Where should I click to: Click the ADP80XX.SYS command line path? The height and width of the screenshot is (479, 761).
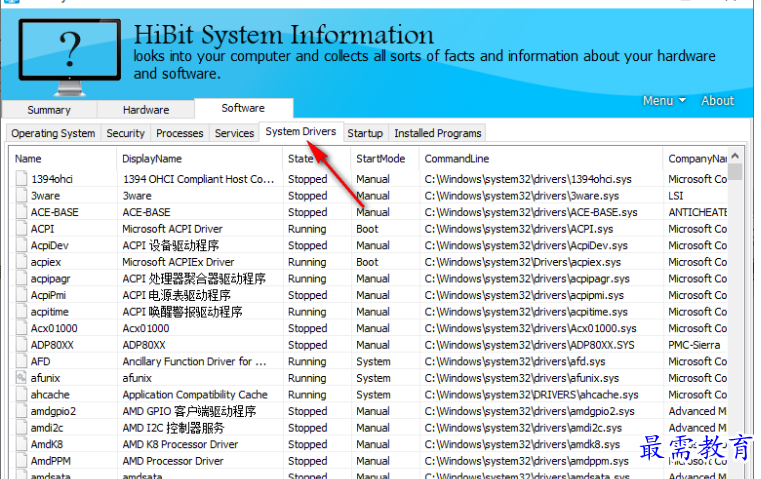[529, 345]
